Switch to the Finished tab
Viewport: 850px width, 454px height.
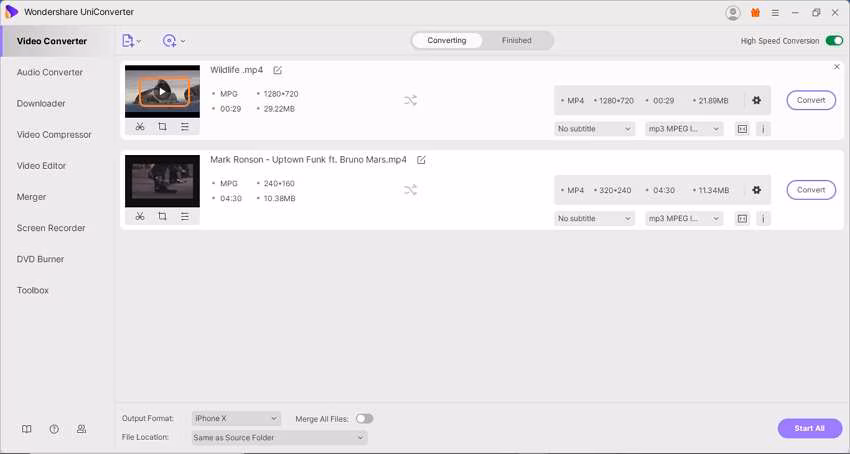517,41
